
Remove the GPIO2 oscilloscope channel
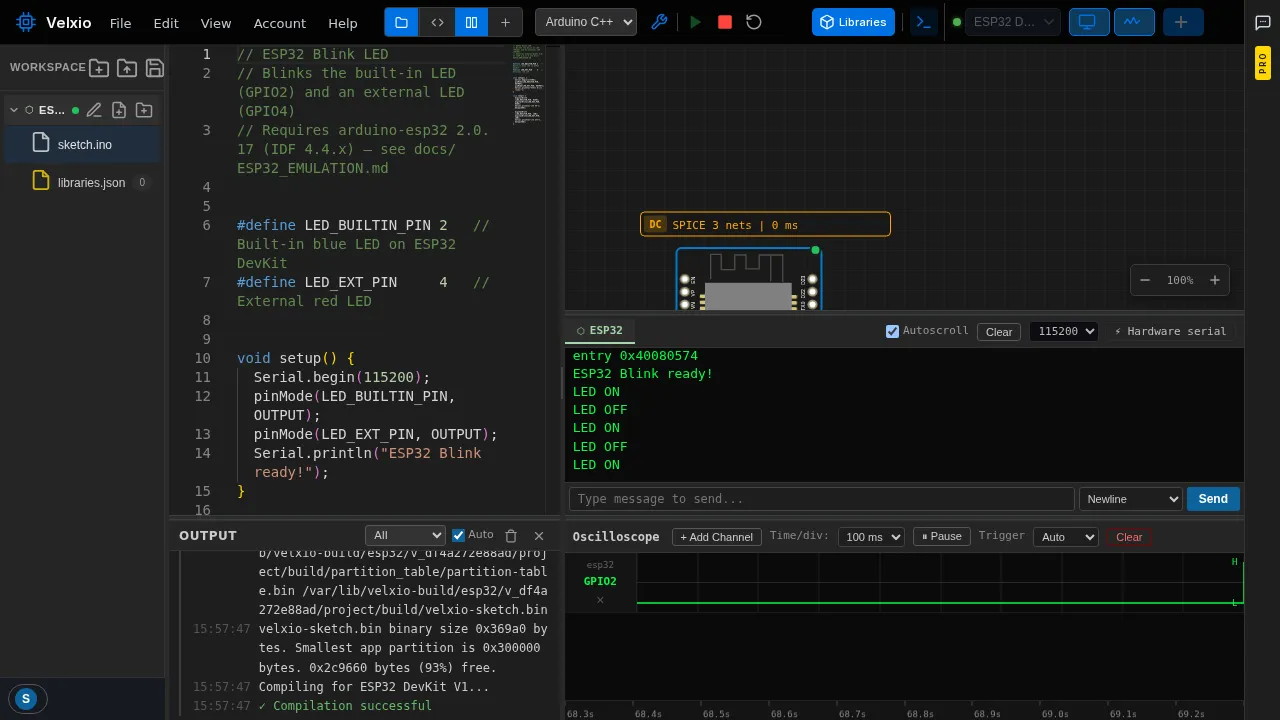pos(600,600)
